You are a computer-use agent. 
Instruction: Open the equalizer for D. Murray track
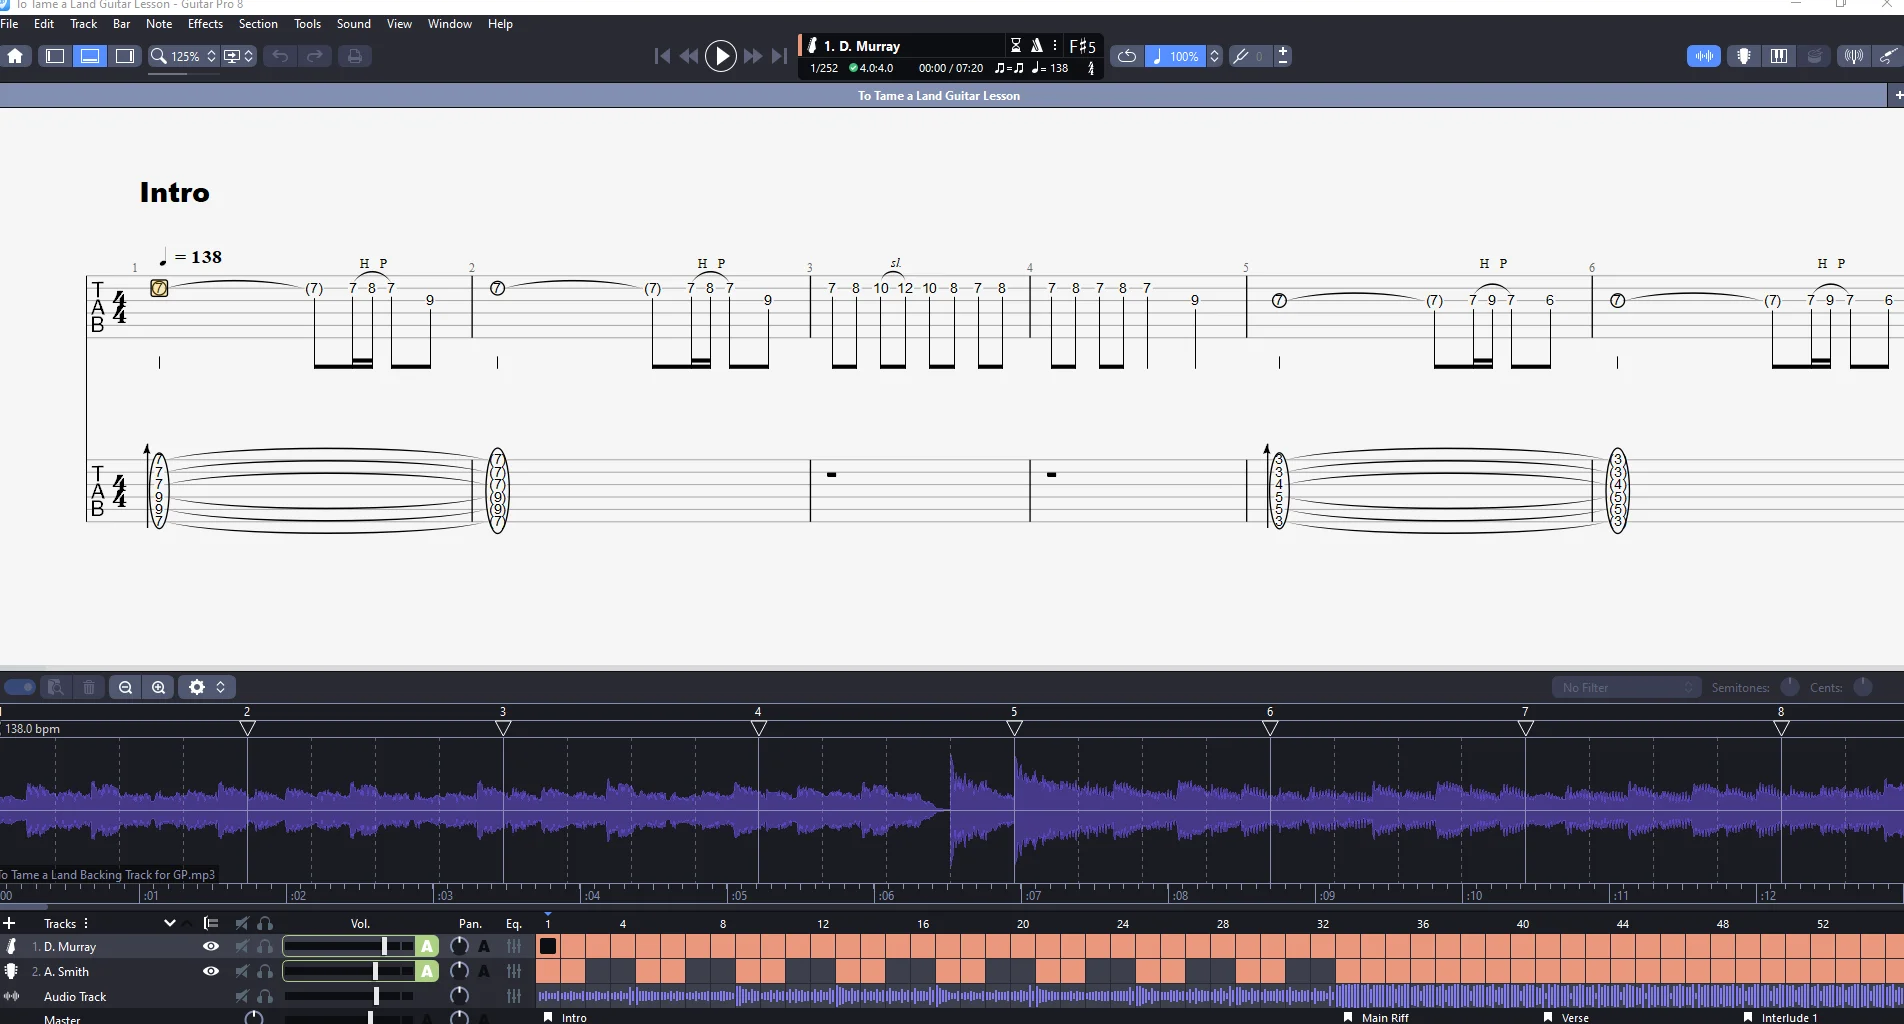point(514,946)
